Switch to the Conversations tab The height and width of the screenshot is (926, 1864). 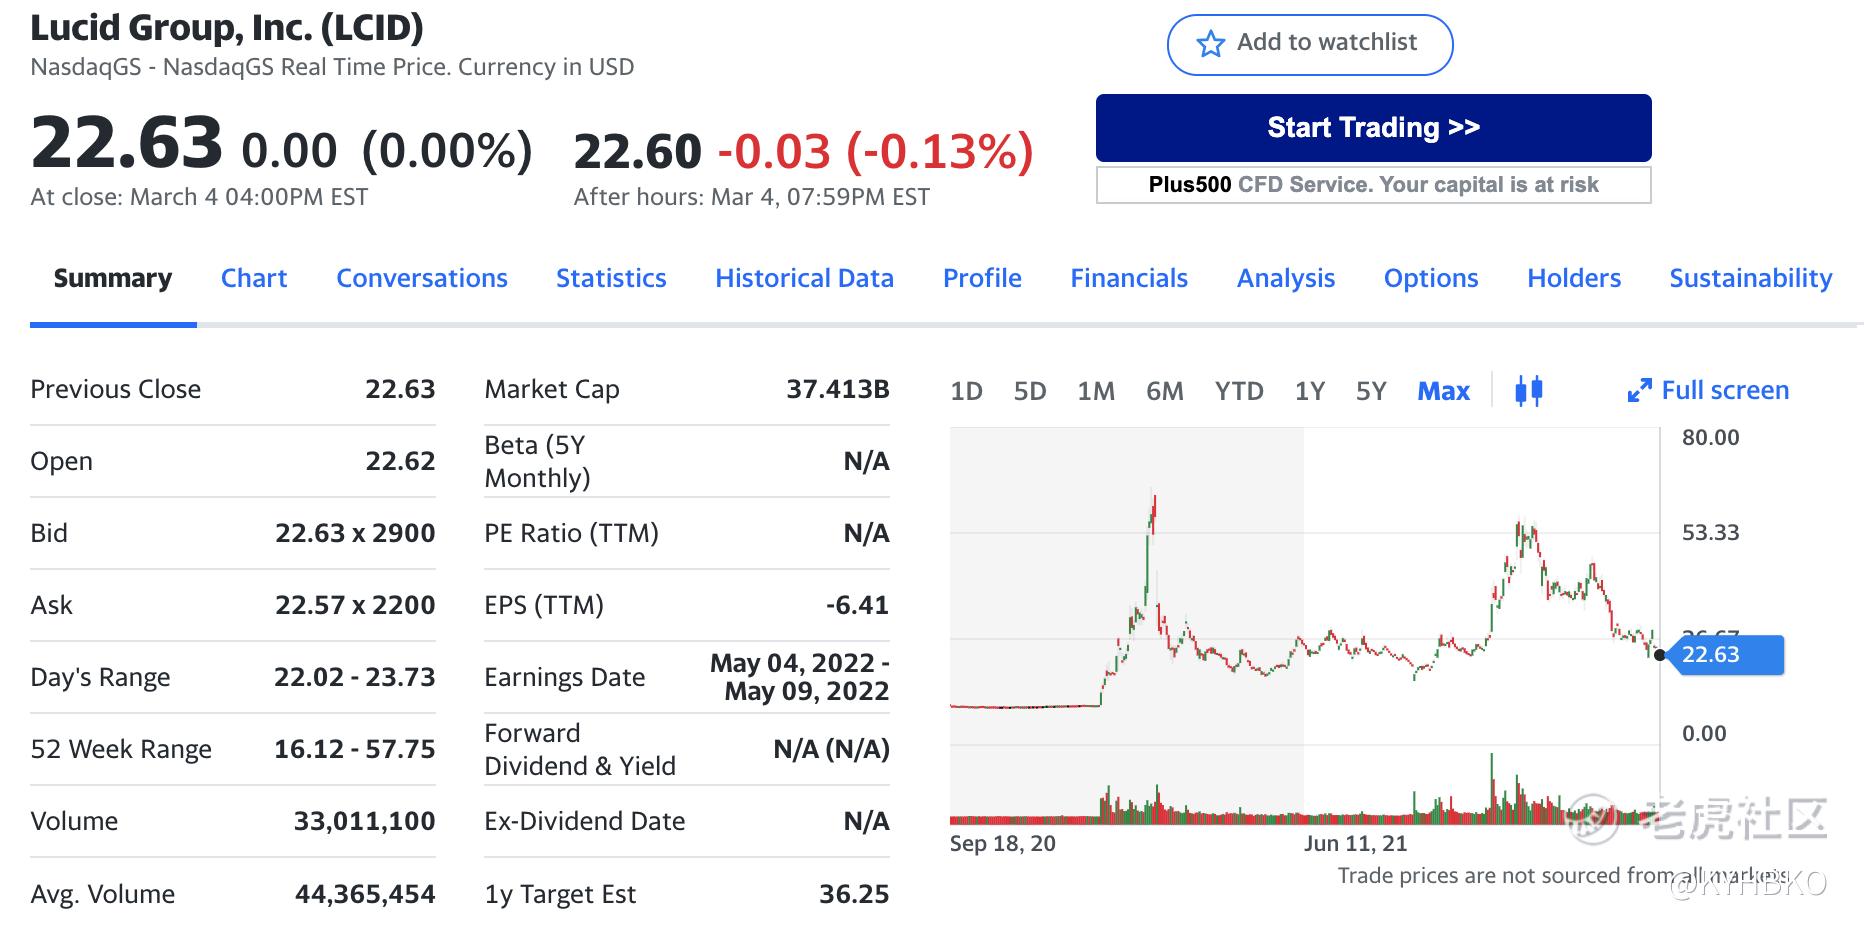tap(421, 278)
